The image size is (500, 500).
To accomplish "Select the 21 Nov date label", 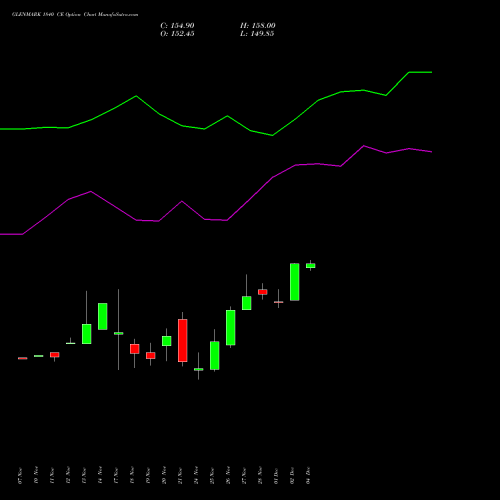I will click(180, 476).
